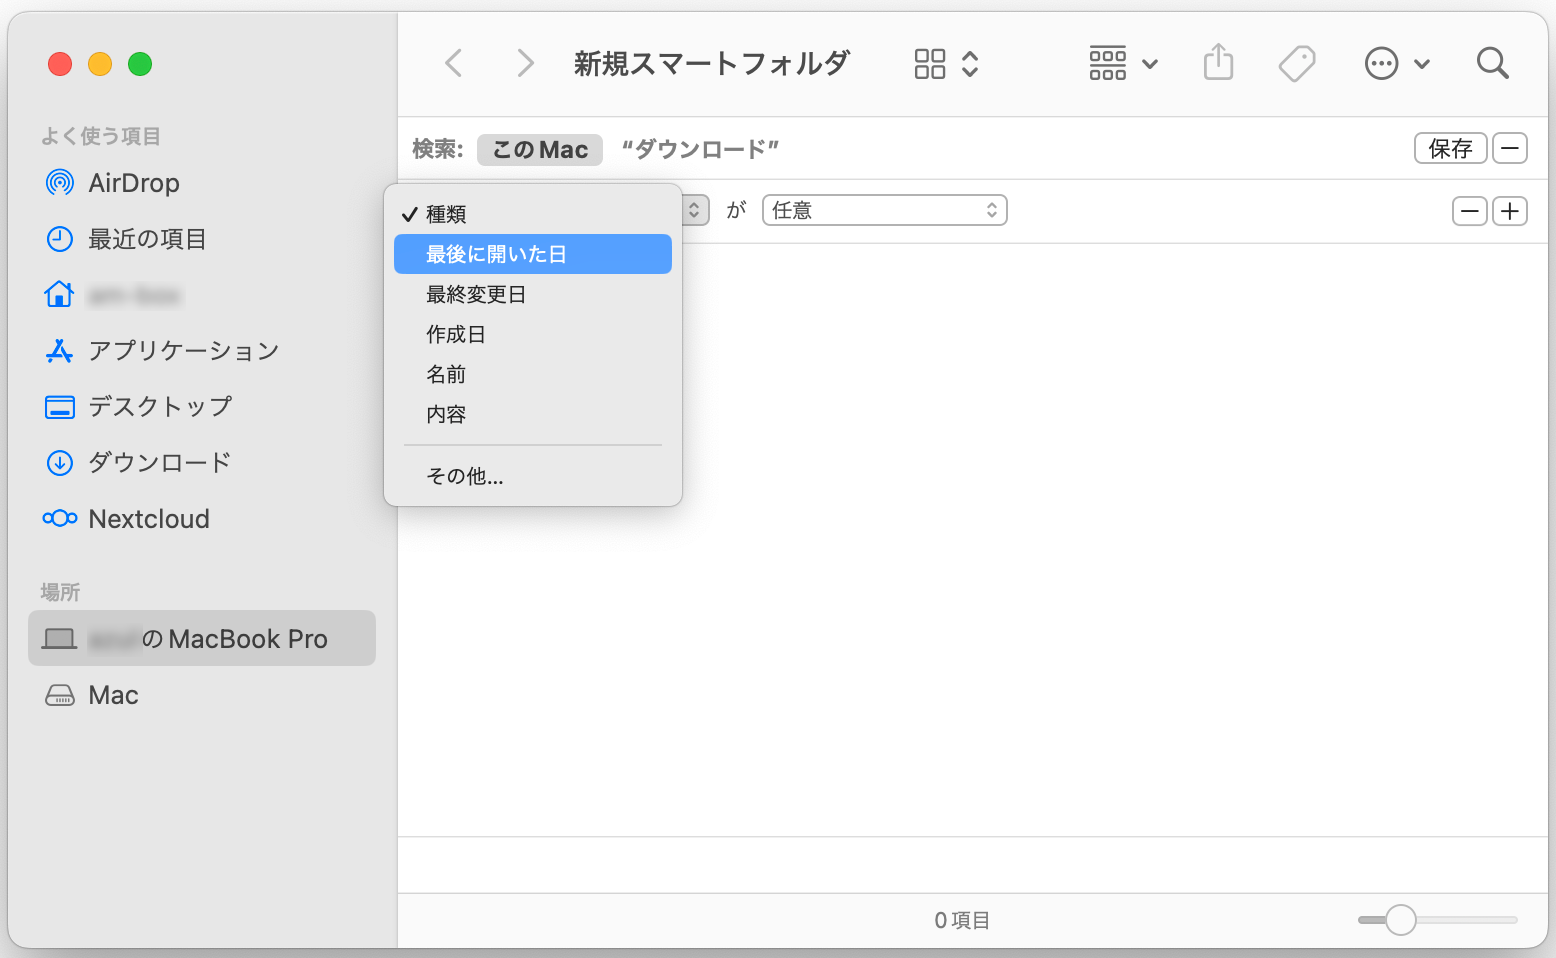Click the tag icon in toolbar
Viewport: 1556px width, 958px height.
pyautogui.click(x=1297, y=64)
